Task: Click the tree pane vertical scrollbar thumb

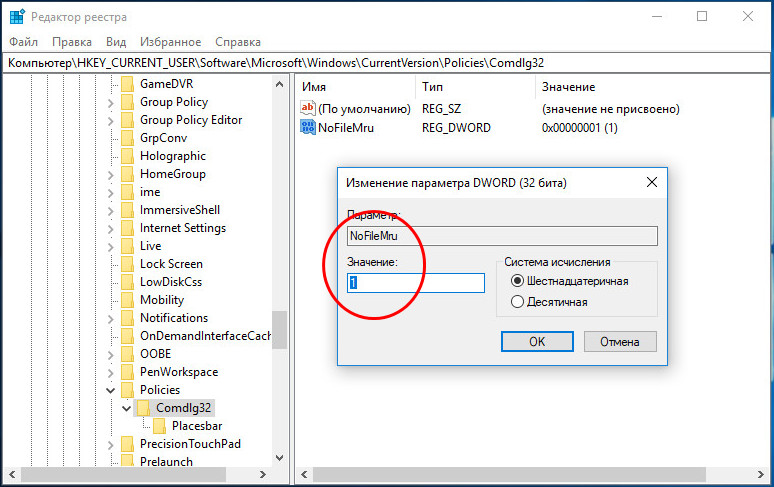Action: pyautogui.click(x=279, y=330)
